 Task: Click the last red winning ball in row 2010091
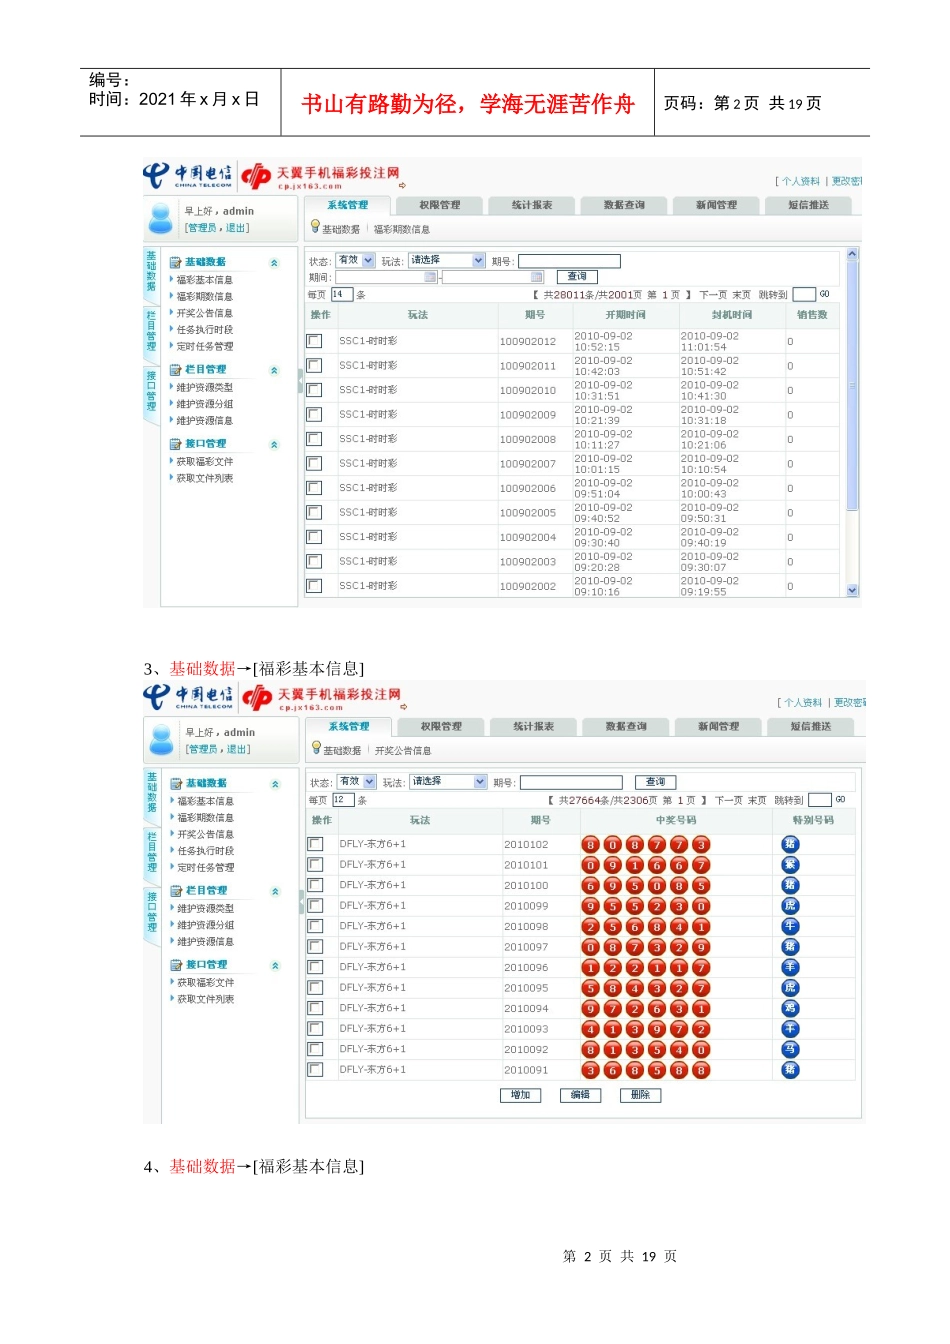pyautogui.click(x=701, y=1070)
